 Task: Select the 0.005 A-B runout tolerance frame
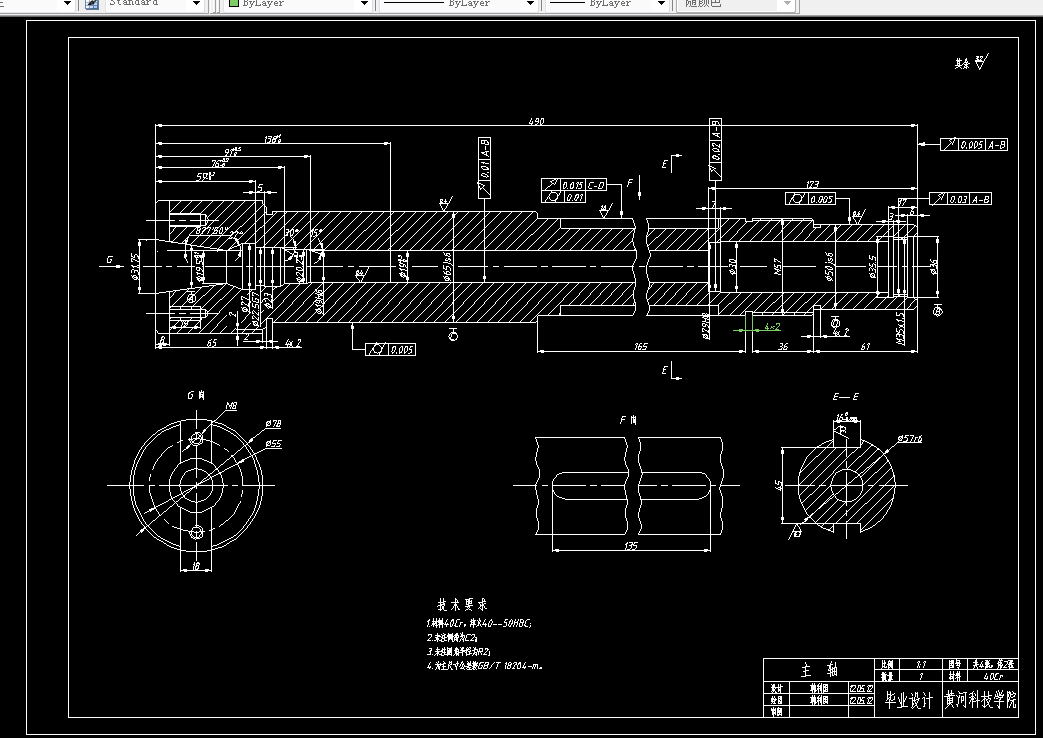pos(974,144)
